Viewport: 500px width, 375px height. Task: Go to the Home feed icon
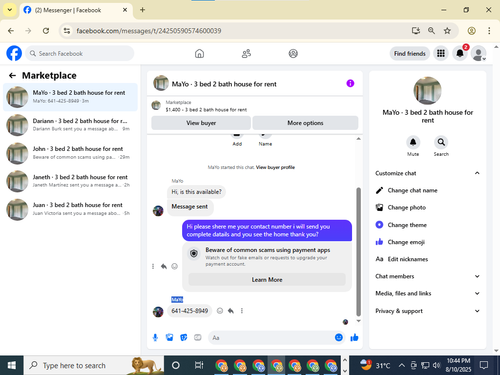[x=199, y=53]
